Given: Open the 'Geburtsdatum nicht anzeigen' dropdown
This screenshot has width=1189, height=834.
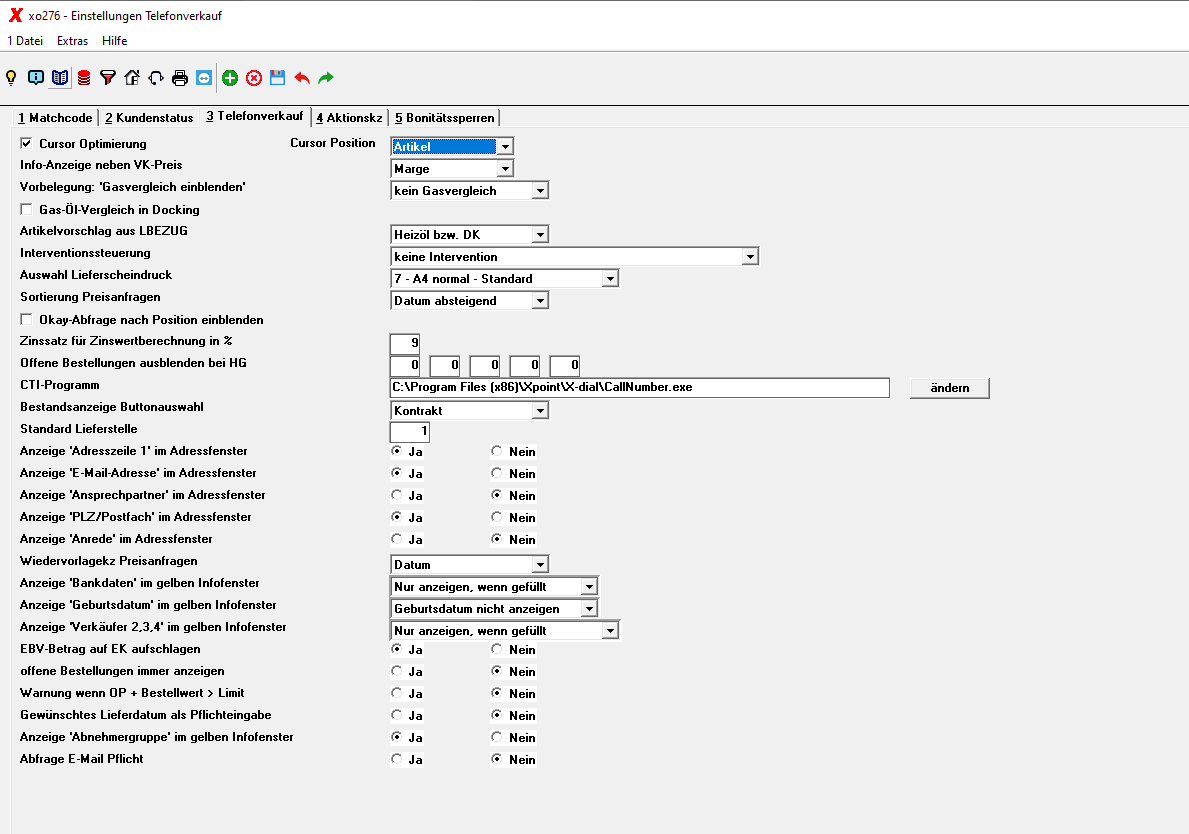Looking at the screenshot, I should 589,608.
